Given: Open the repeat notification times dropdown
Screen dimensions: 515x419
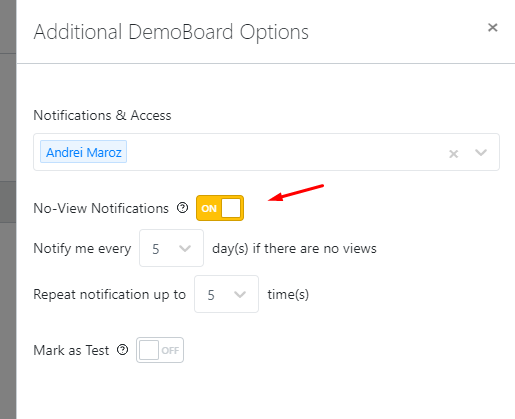Looking at the screenshot, I should (226, 294).
